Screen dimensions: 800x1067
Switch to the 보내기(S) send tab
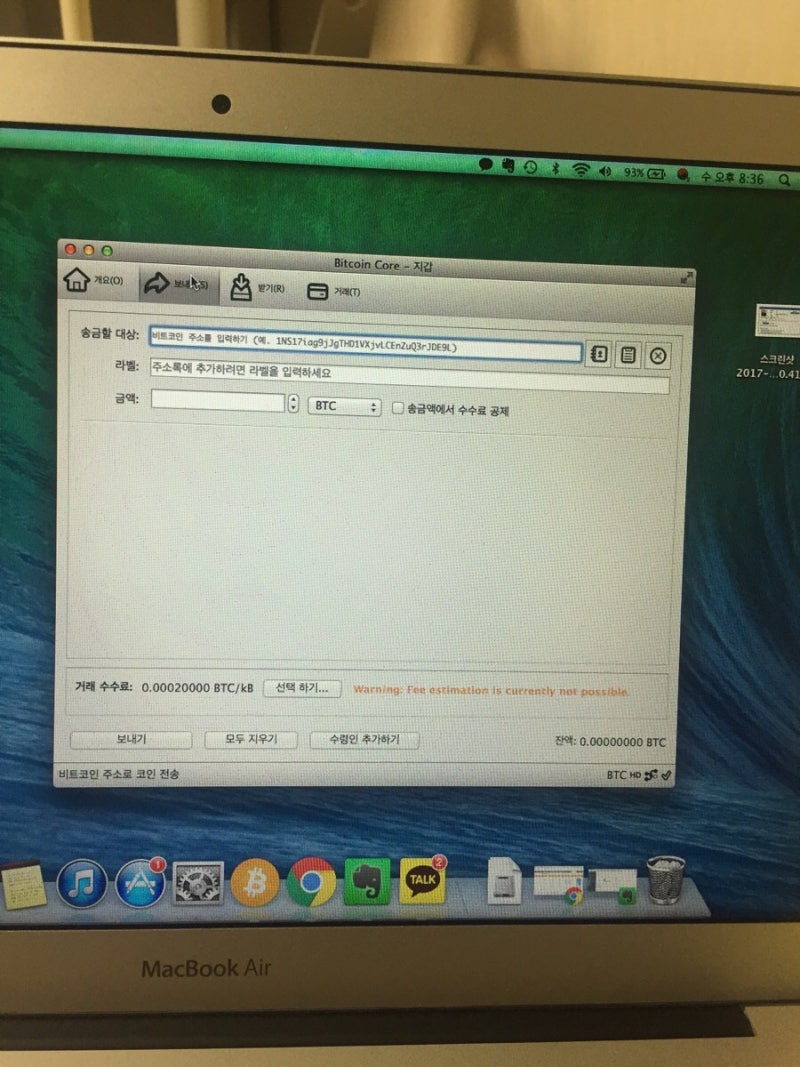point(178,284)
